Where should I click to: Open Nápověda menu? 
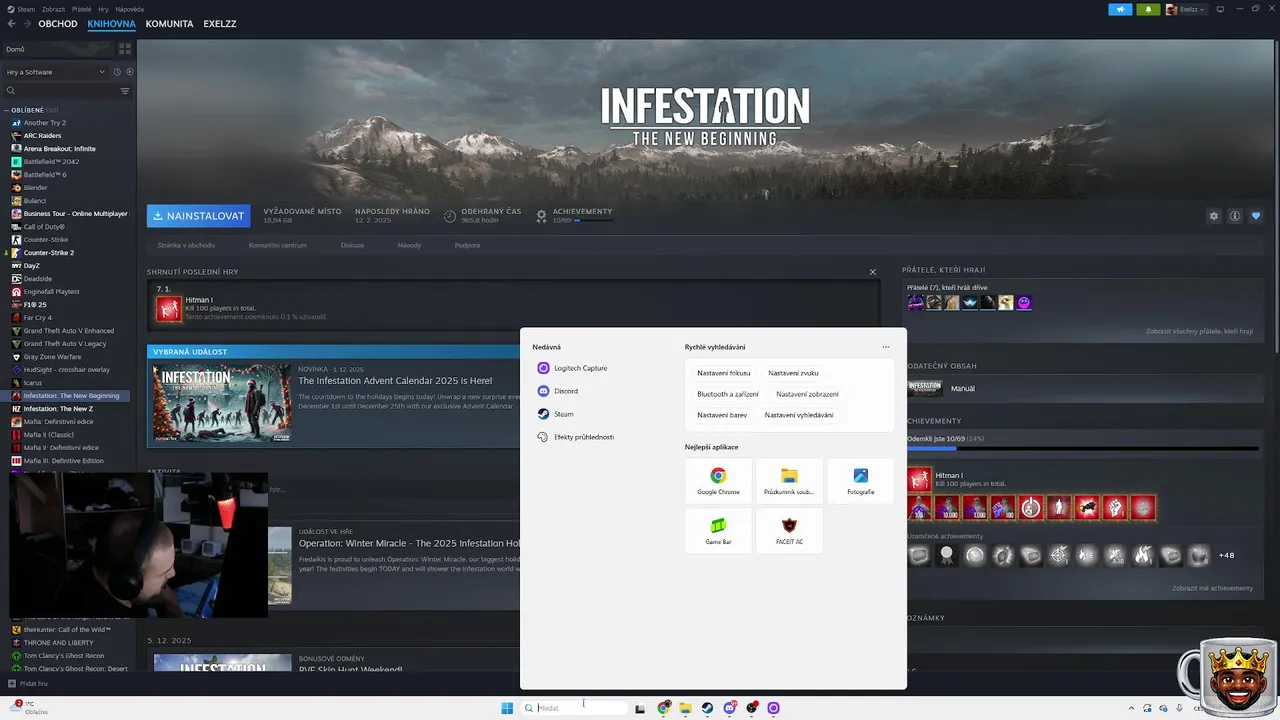click(x=130, y=9)
